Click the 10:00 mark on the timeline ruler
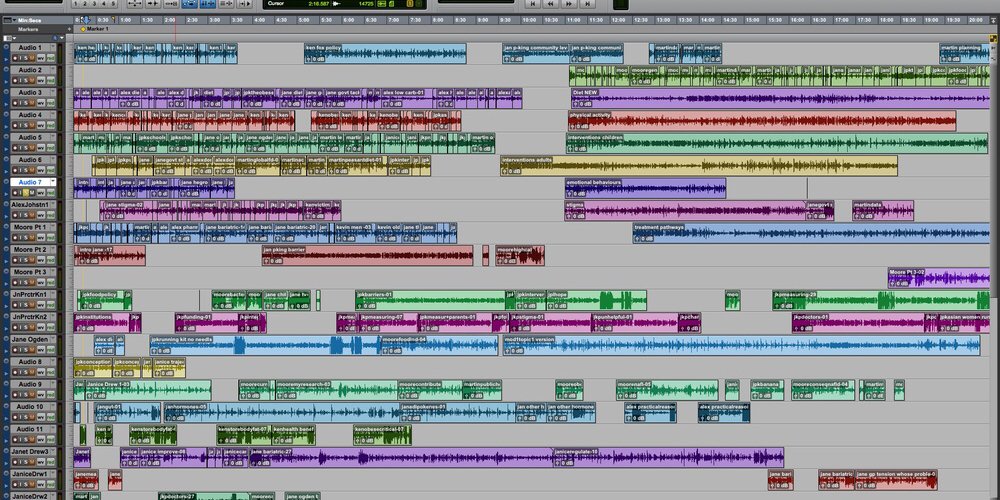1000x500 pixels. click(529, 20)
